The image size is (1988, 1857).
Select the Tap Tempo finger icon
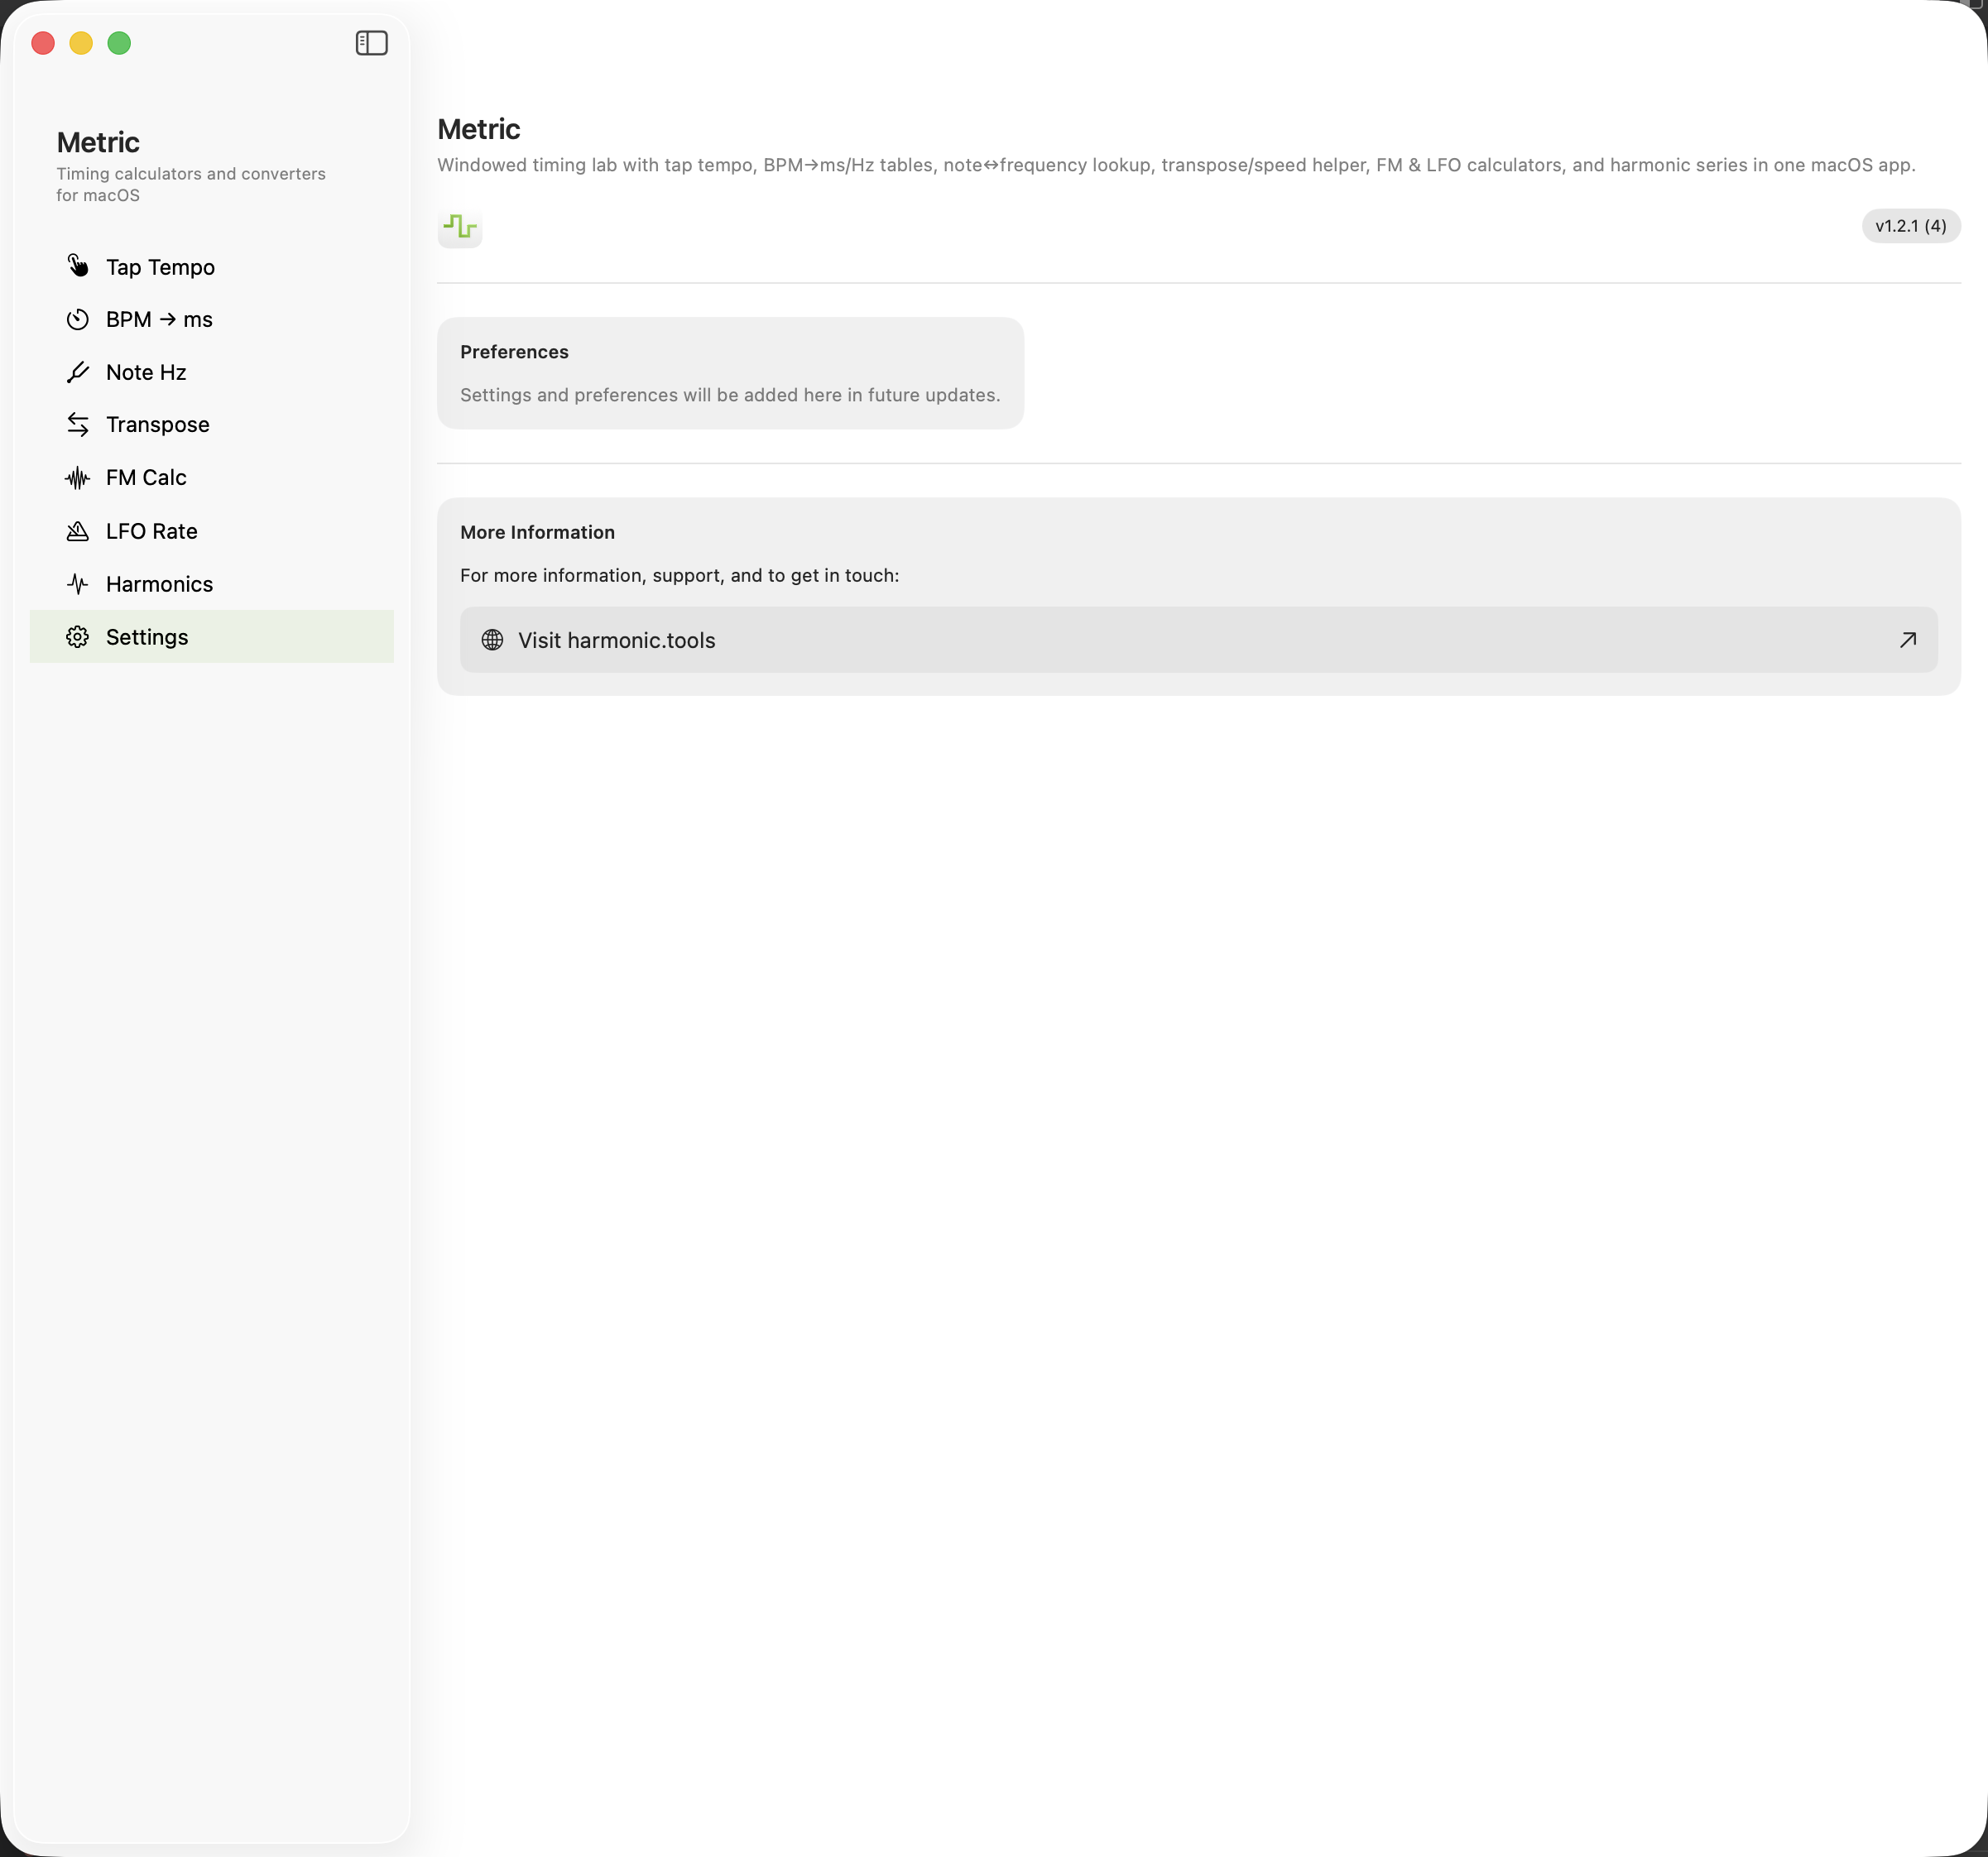79,266
